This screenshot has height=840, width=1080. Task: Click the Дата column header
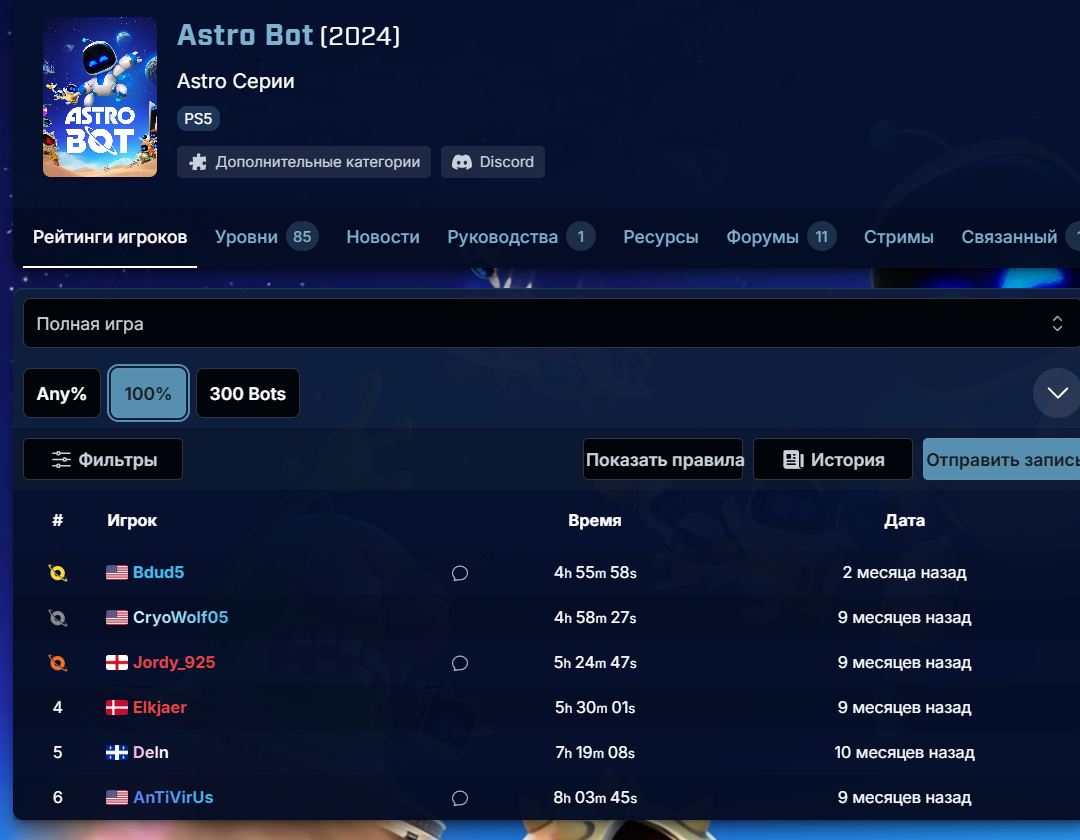point(904,521)
